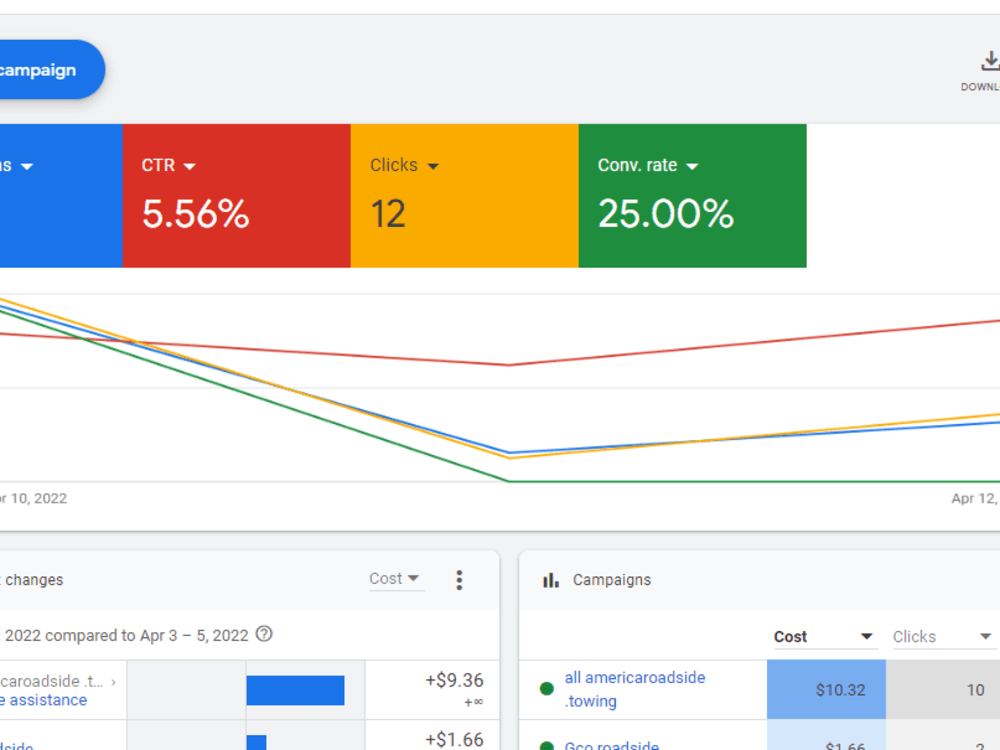The height and width of the screenshot is (750, 1000).
Task: Select the yellow Clicks 12 scorecard
Action: point(464,196)
